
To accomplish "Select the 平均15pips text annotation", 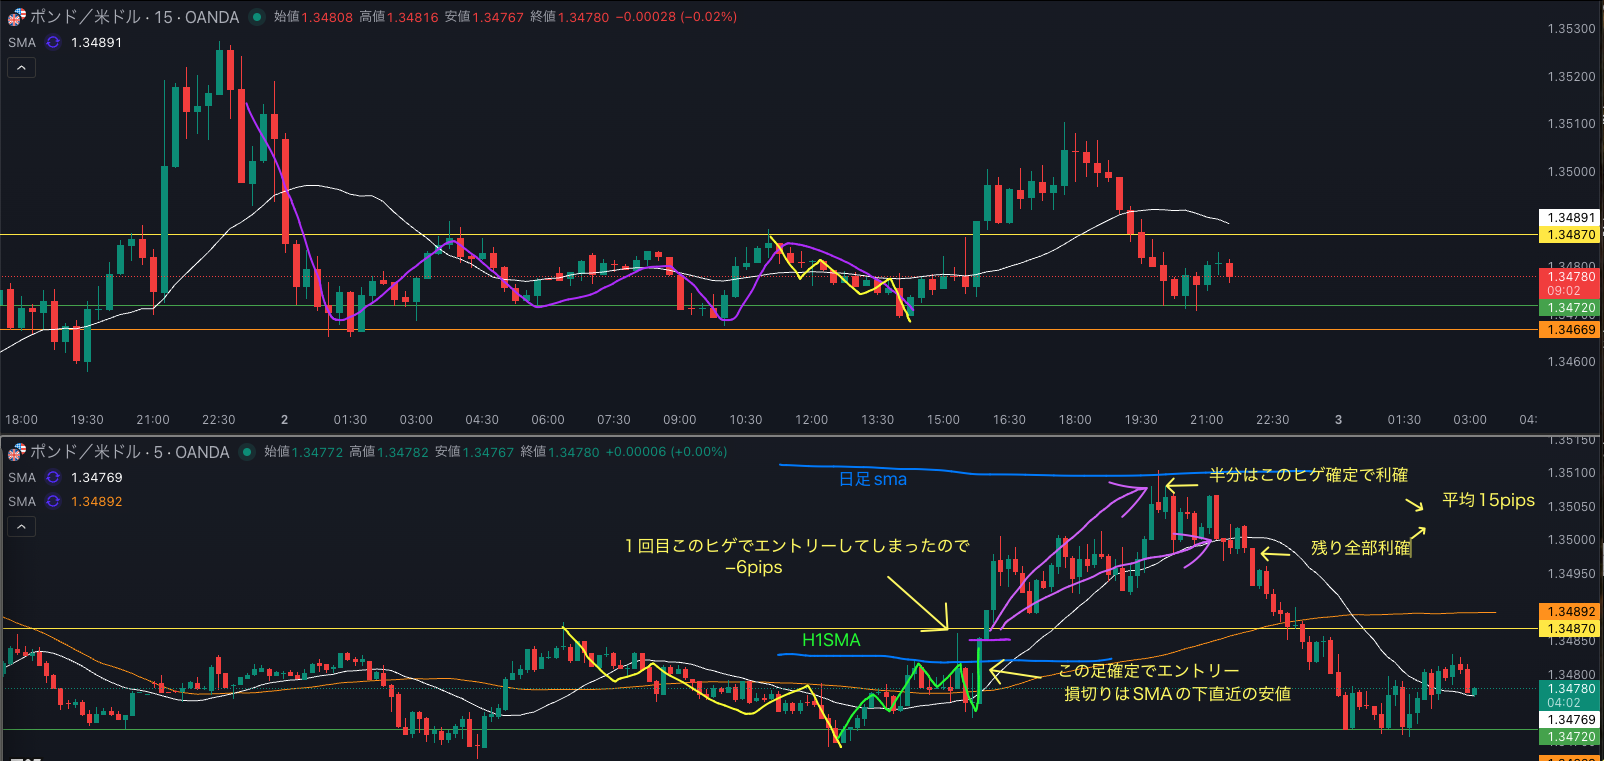I will point(1487,500).
